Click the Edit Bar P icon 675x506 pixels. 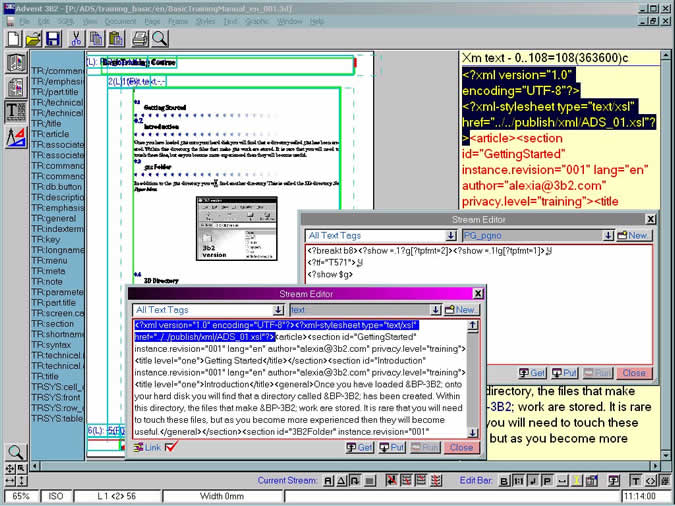[x=547, y=481]
